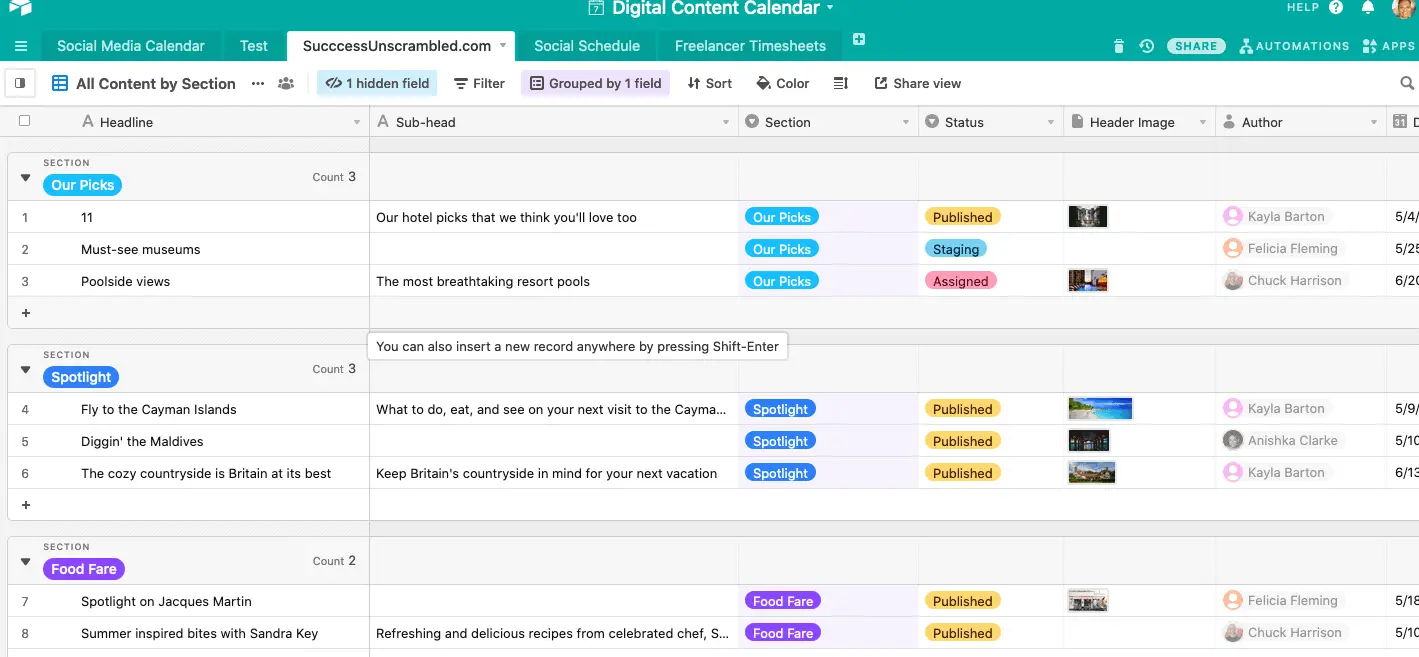1419x657 pixels.
Task: Click Chuck Harrison author in Poolside views row
Action: click(x=1285, y=281)
